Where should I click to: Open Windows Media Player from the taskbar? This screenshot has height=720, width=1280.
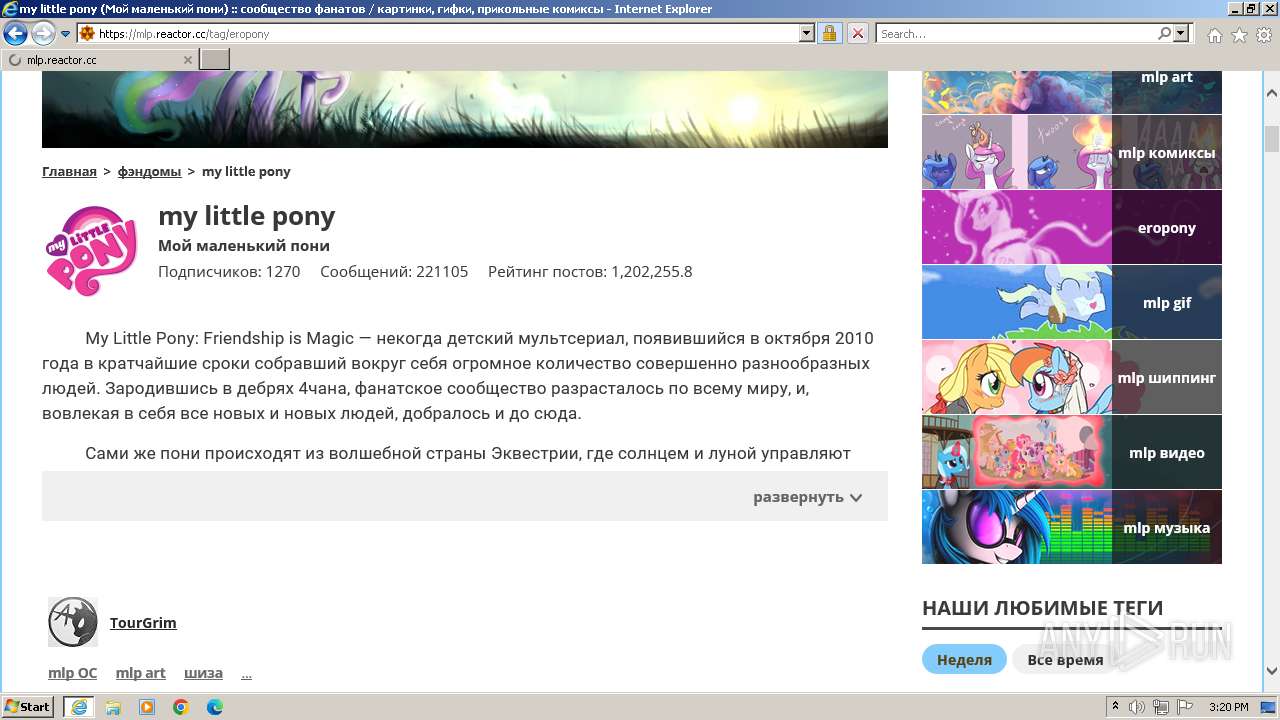pos(147,706)
